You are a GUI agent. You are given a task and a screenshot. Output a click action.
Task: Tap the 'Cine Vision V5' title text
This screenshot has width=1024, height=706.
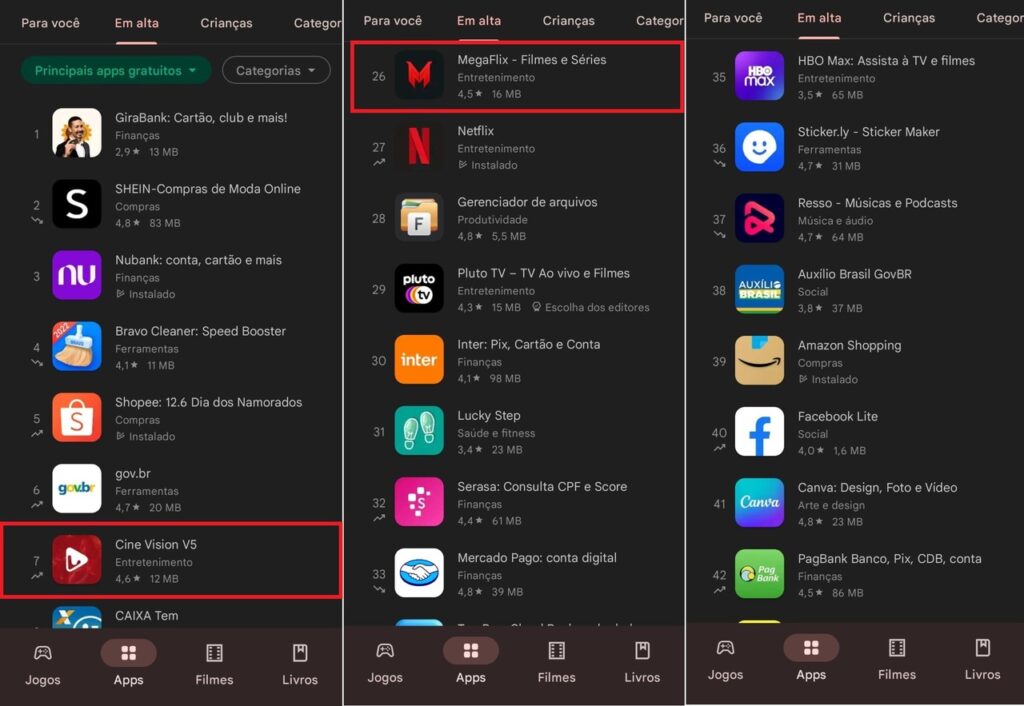[x=155, y=545]
